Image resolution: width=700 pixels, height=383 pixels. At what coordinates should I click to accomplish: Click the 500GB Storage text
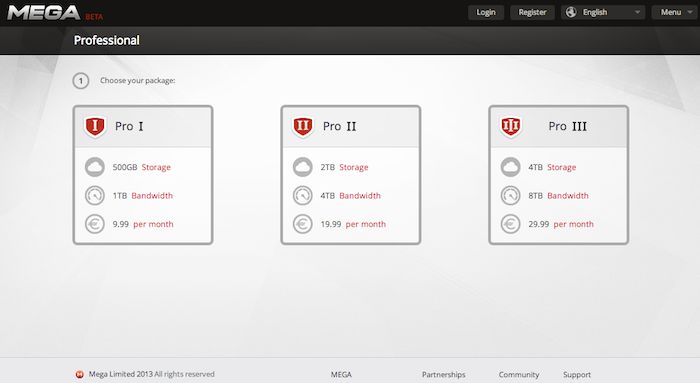tap(142, 167)
